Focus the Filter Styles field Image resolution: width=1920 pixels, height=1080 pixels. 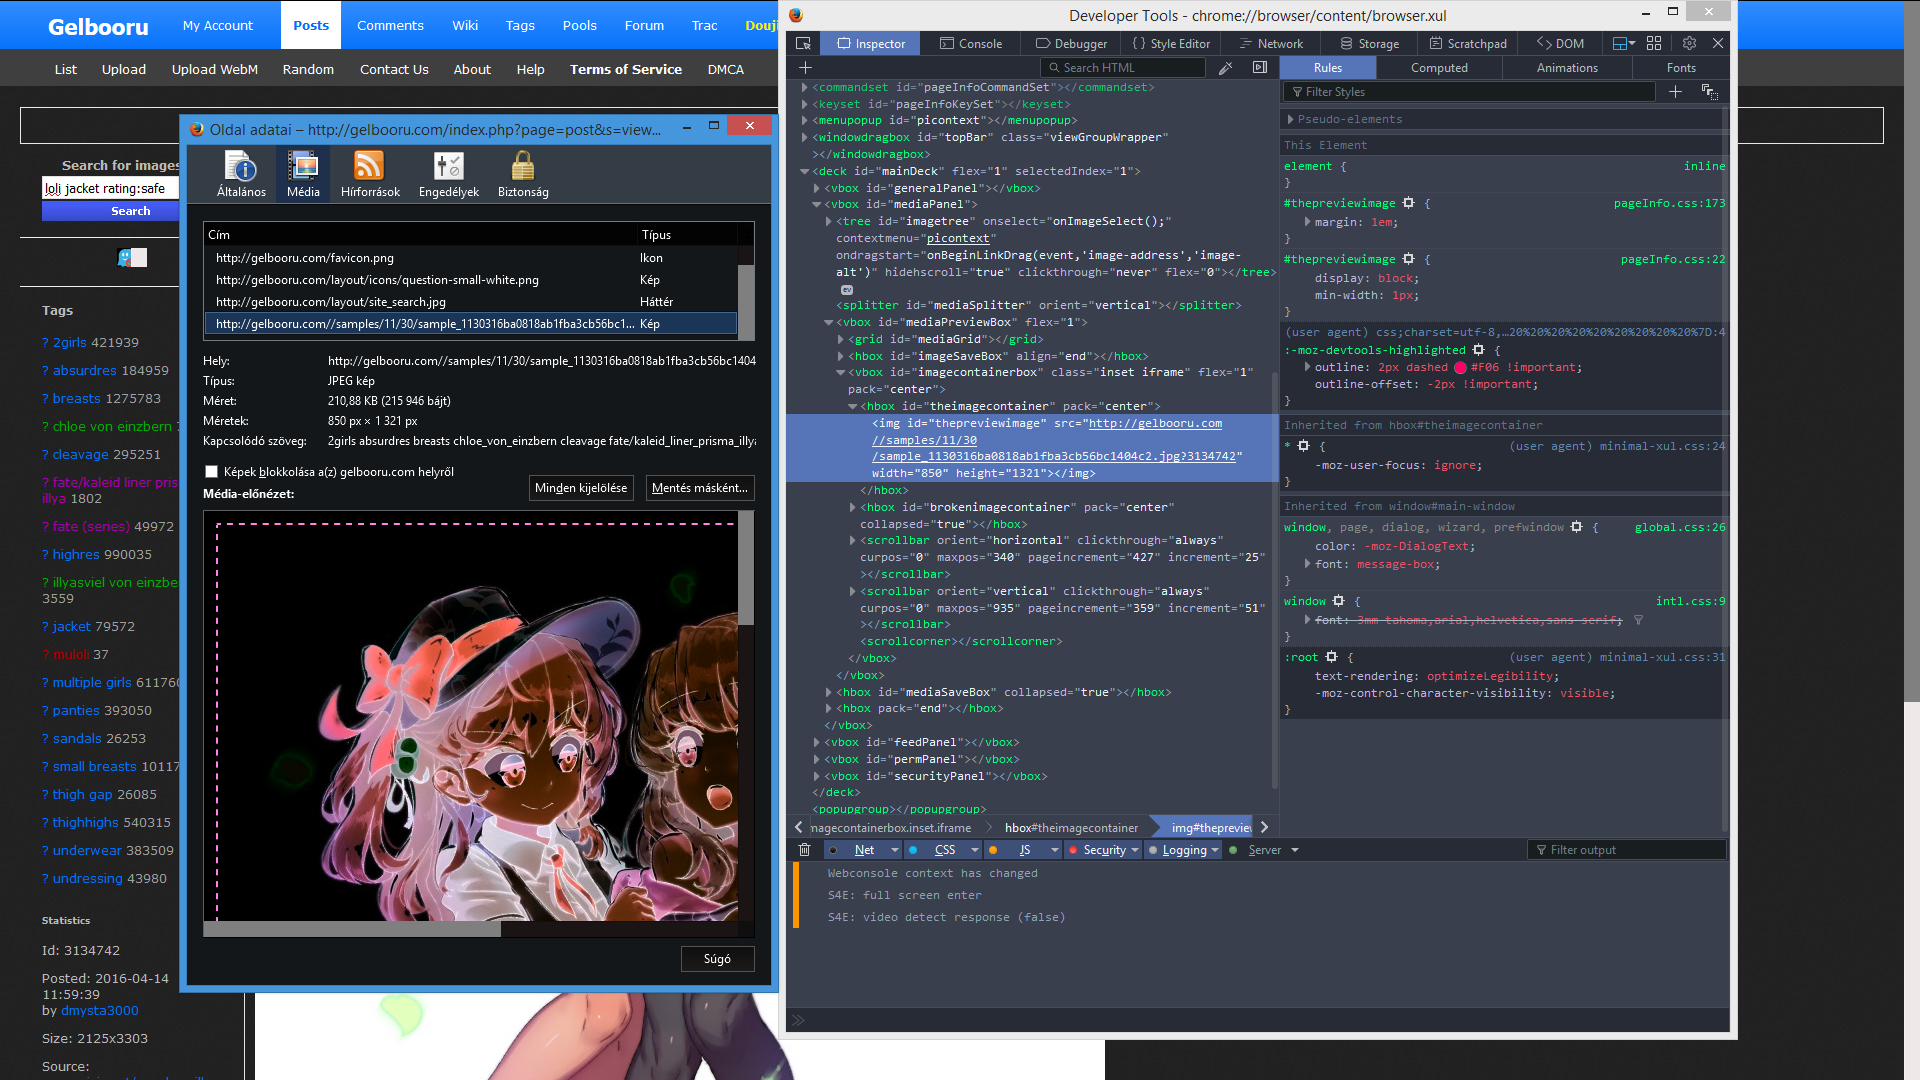[1469, 92]
